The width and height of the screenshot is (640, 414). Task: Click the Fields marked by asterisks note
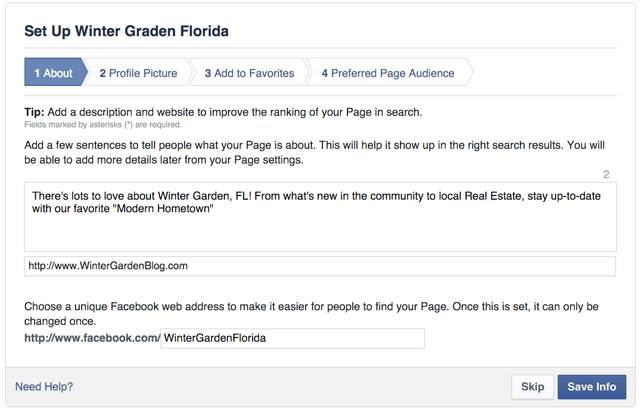[103, 125]
